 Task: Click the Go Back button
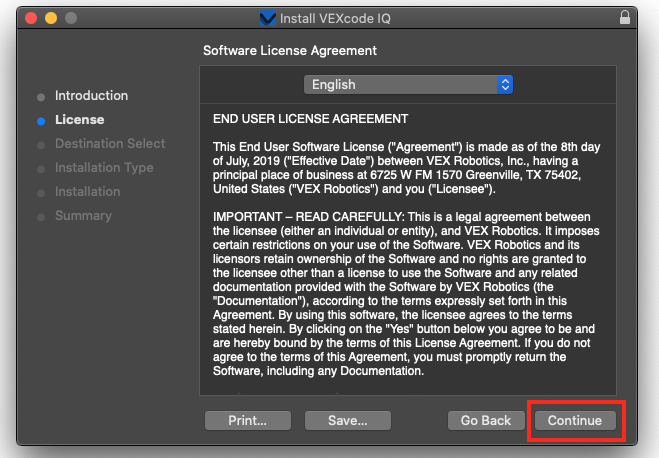pos(486,421)
